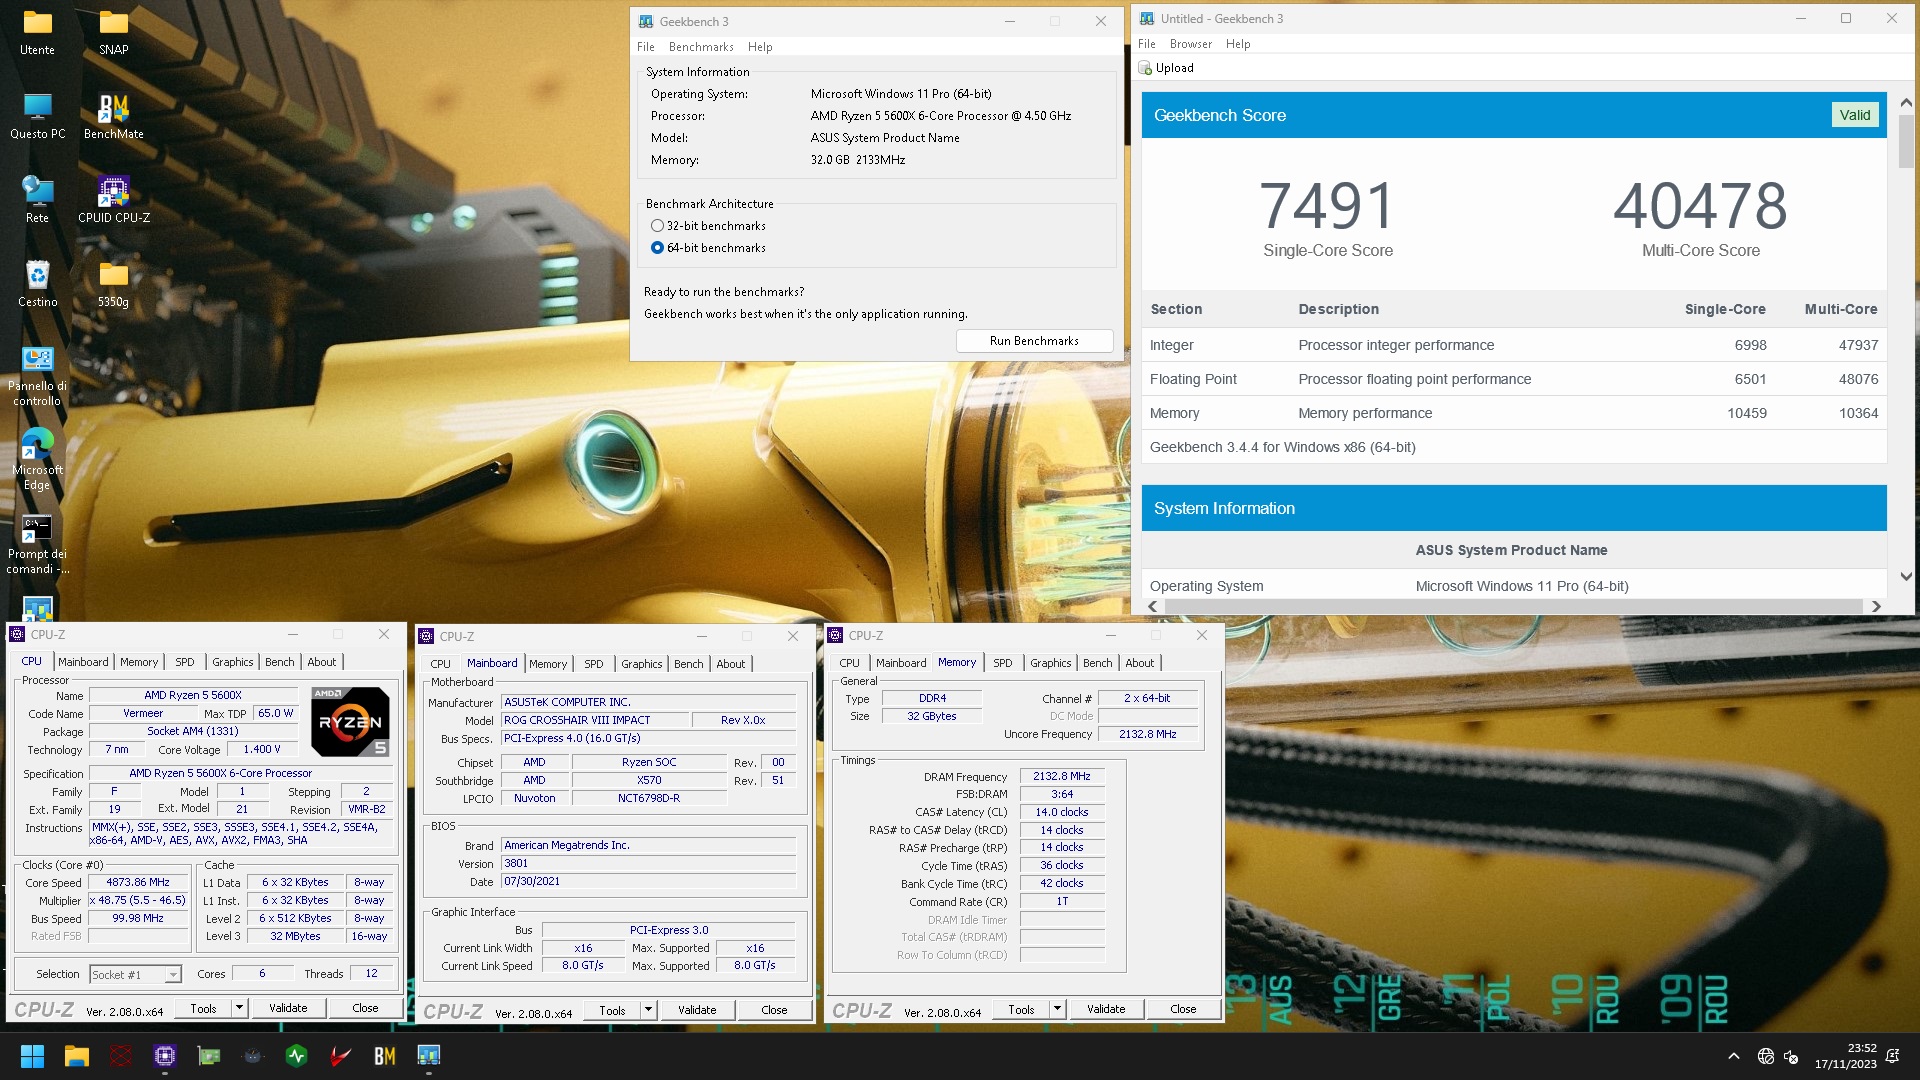Screen dimensions: 1920x1080
Task: Open the Windows Start menu
Action: point(32,1056)
